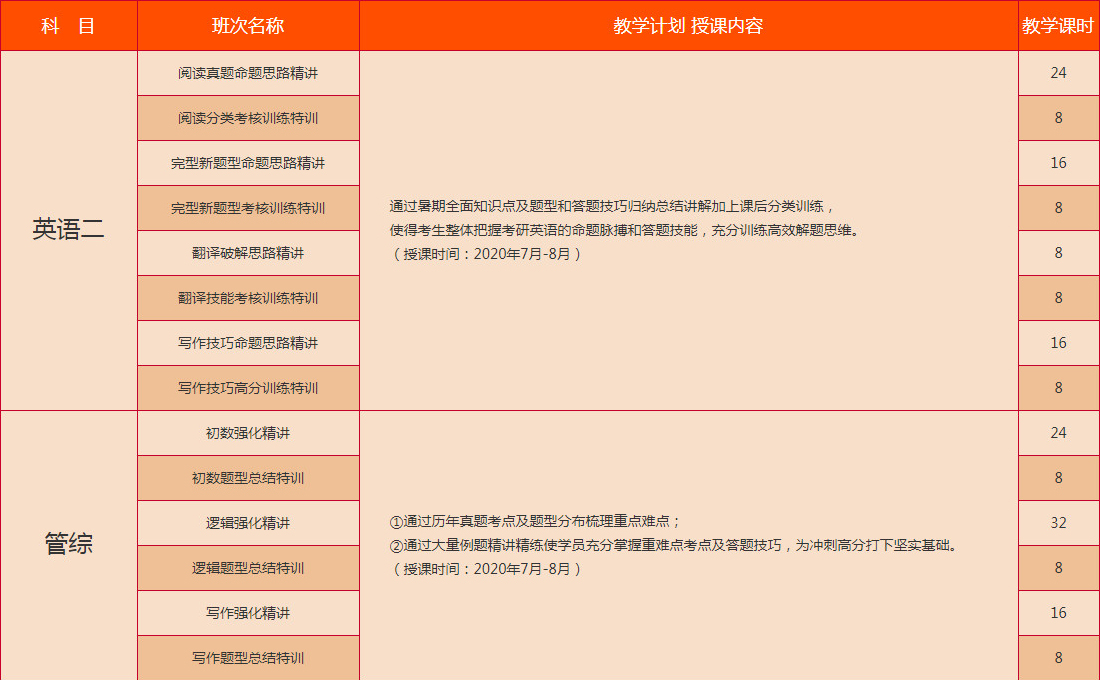Click the 8 hours for 翻译破解思路精讲
This screenshot has height=680, width=1100.
point(1059,253)
